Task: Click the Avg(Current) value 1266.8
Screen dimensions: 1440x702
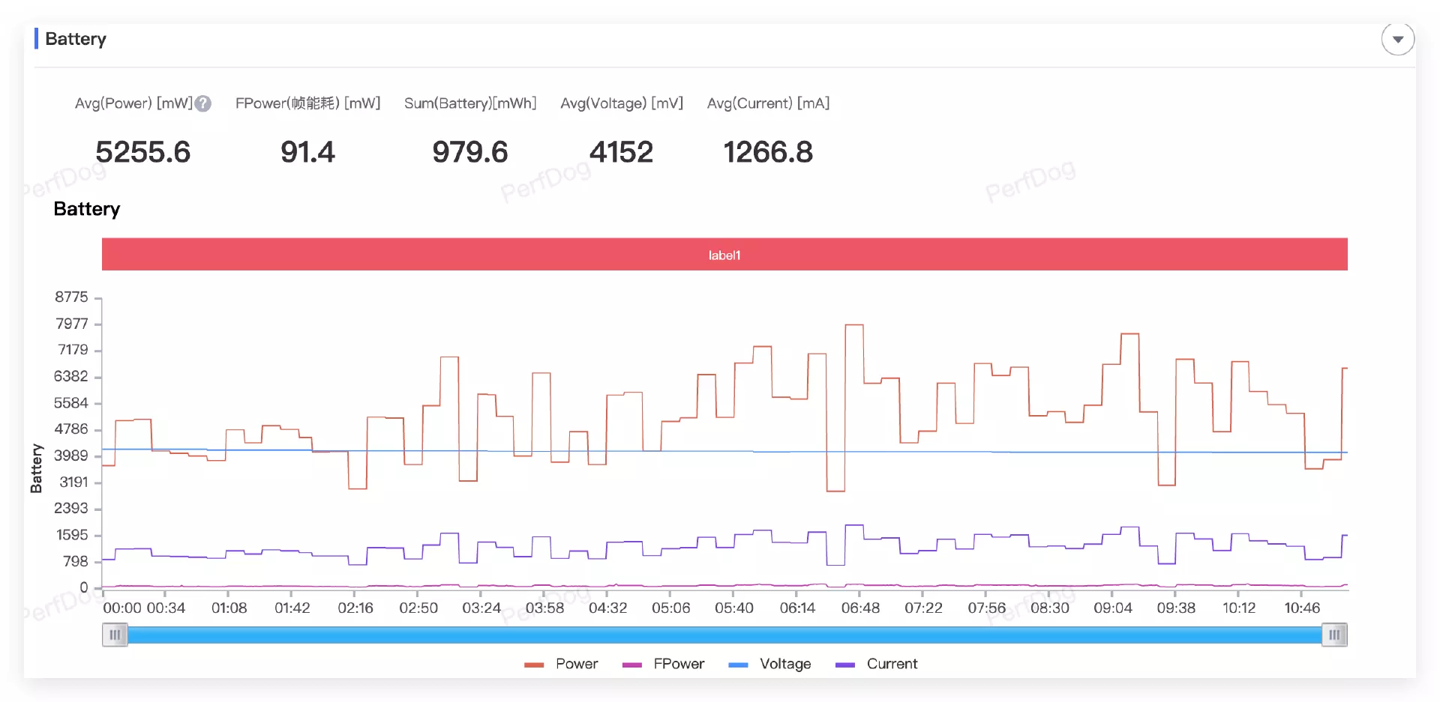Action: pos(768,152)
